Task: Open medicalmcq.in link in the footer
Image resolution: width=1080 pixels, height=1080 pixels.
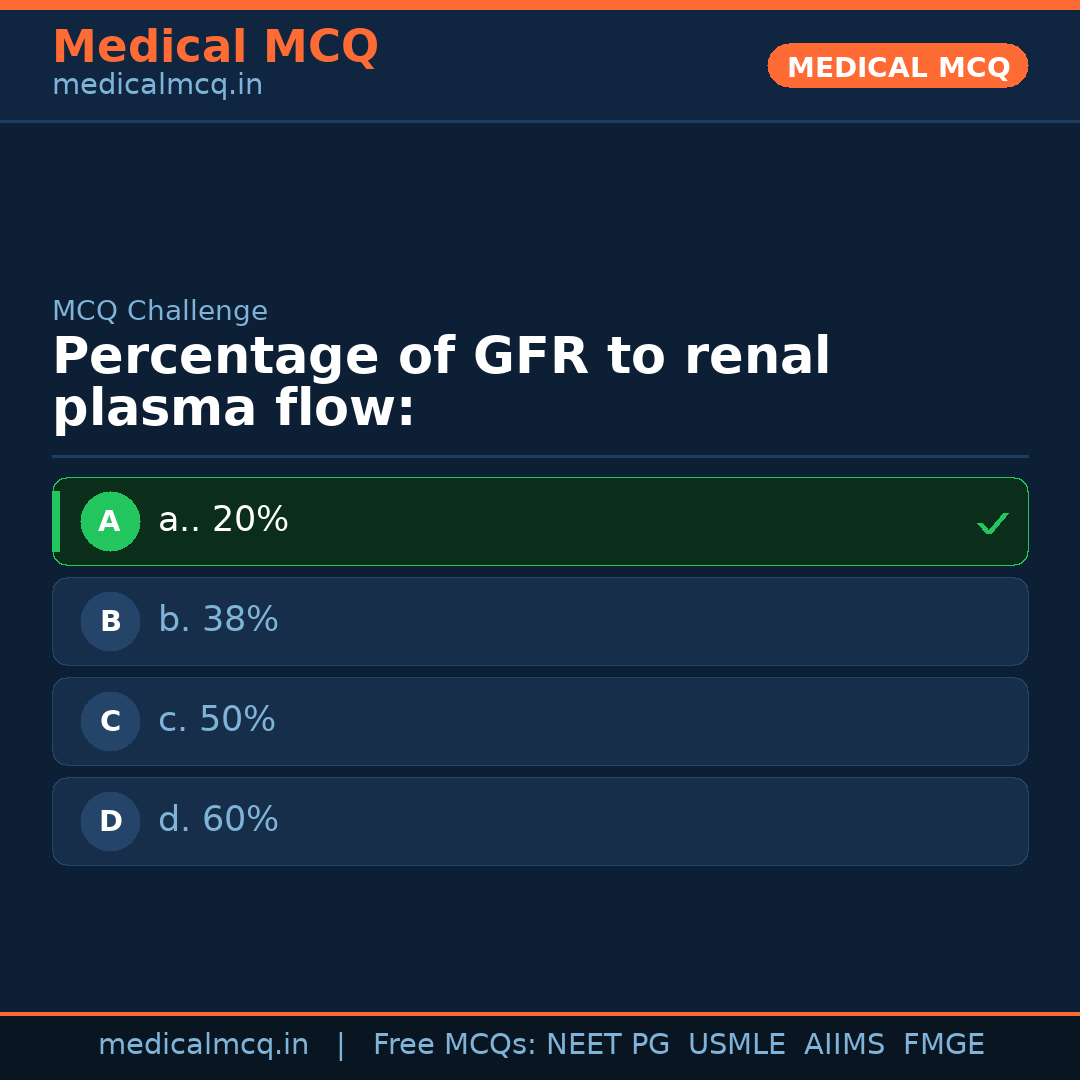Action: click(x=203, y=1045)
